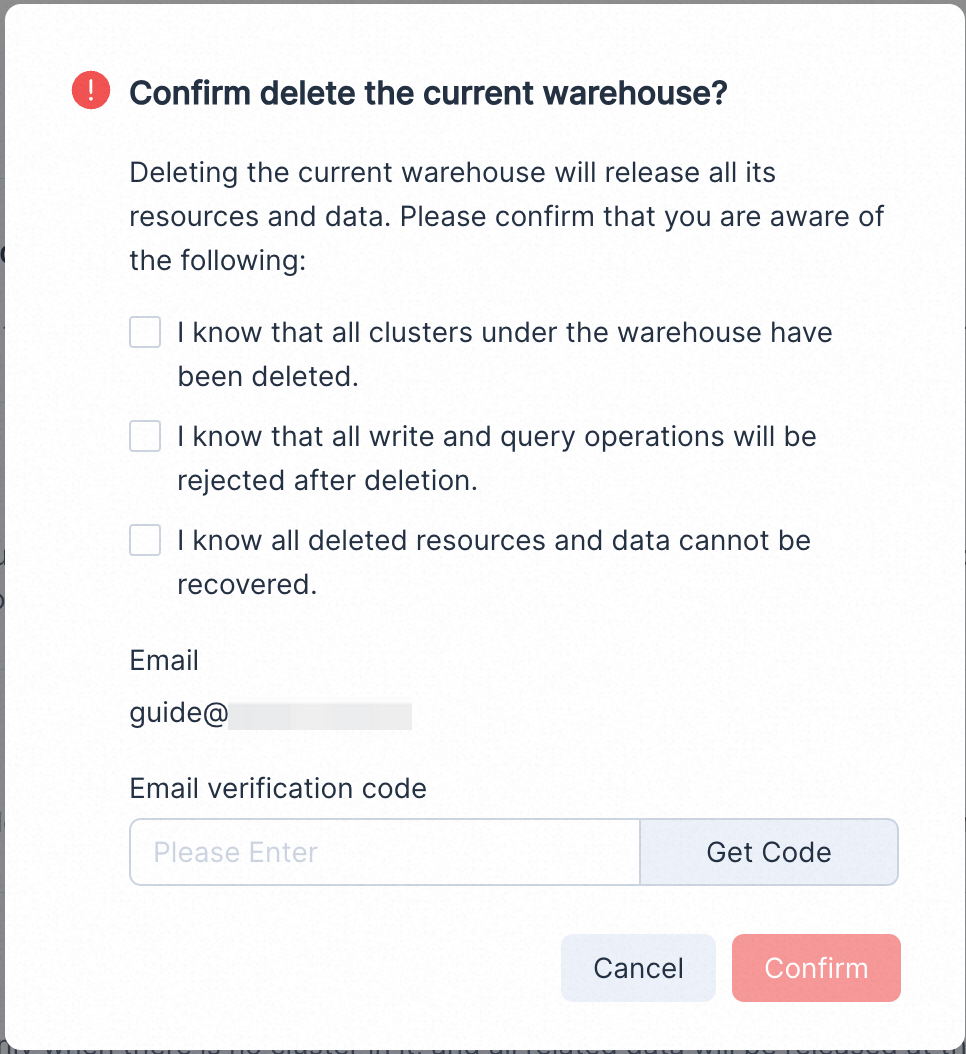Click the "rejected after deletion" label text
This screenshot has height=1054, width=966.
327,480
